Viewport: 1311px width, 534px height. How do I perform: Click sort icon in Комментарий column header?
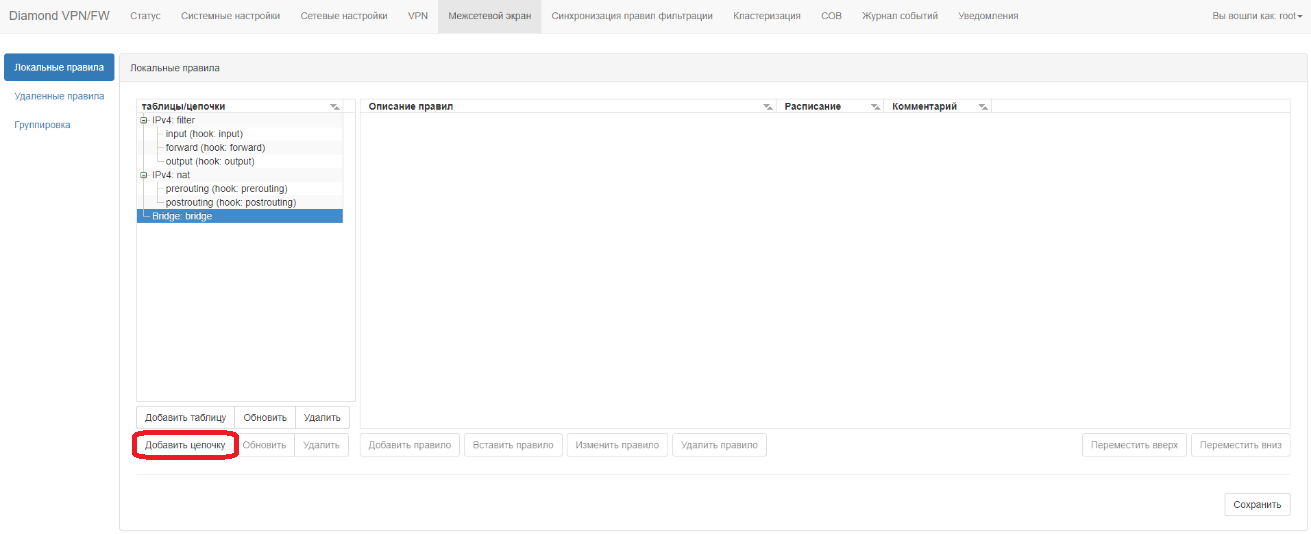pyautogui.click(x=982, y=107)
